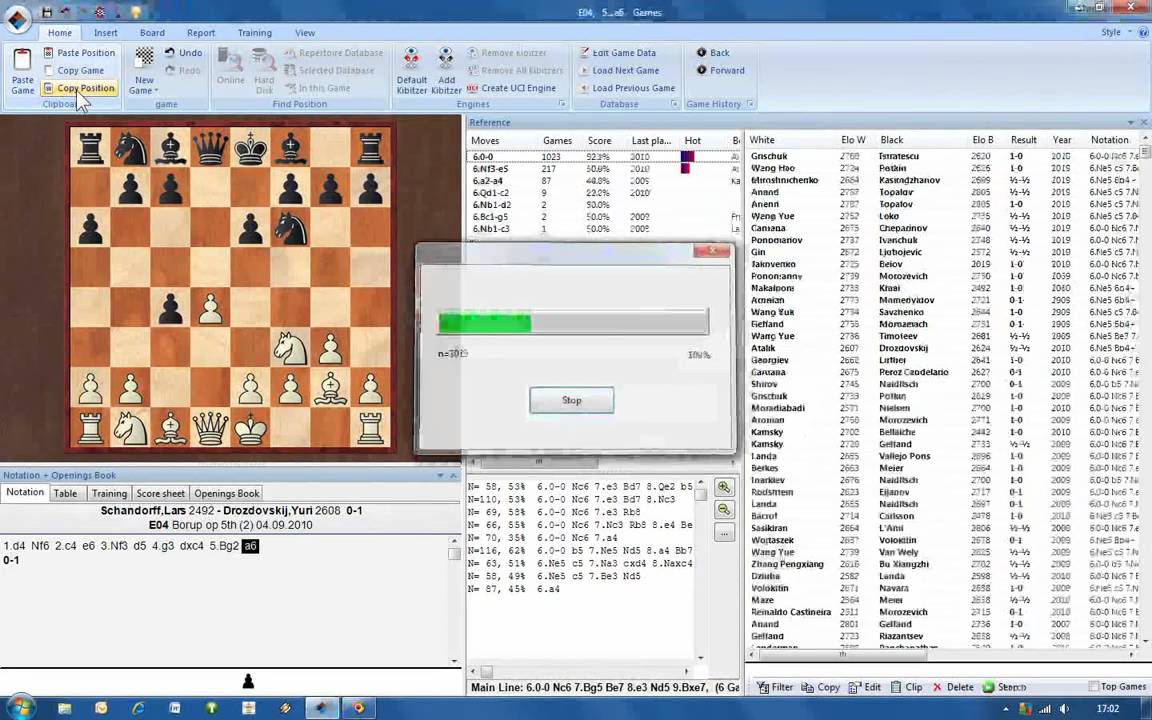Open the Style dropdown
1152x720 pixels.
coord(1115,32)
